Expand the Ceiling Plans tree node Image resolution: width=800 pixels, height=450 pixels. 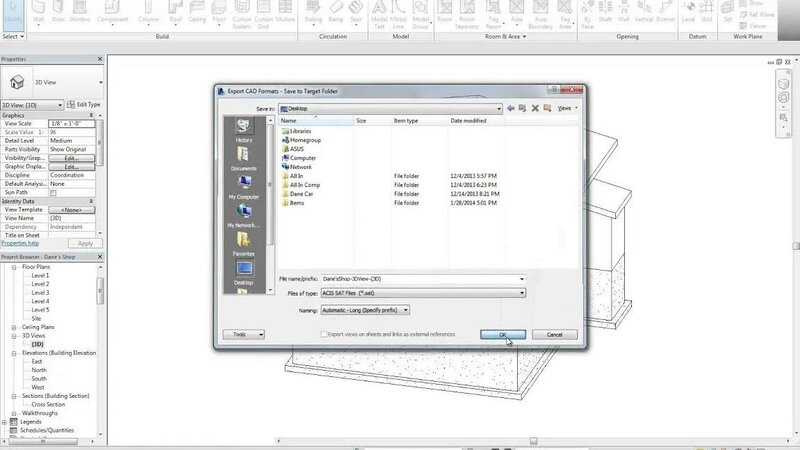pyautogui.click(x=14, y=327)
